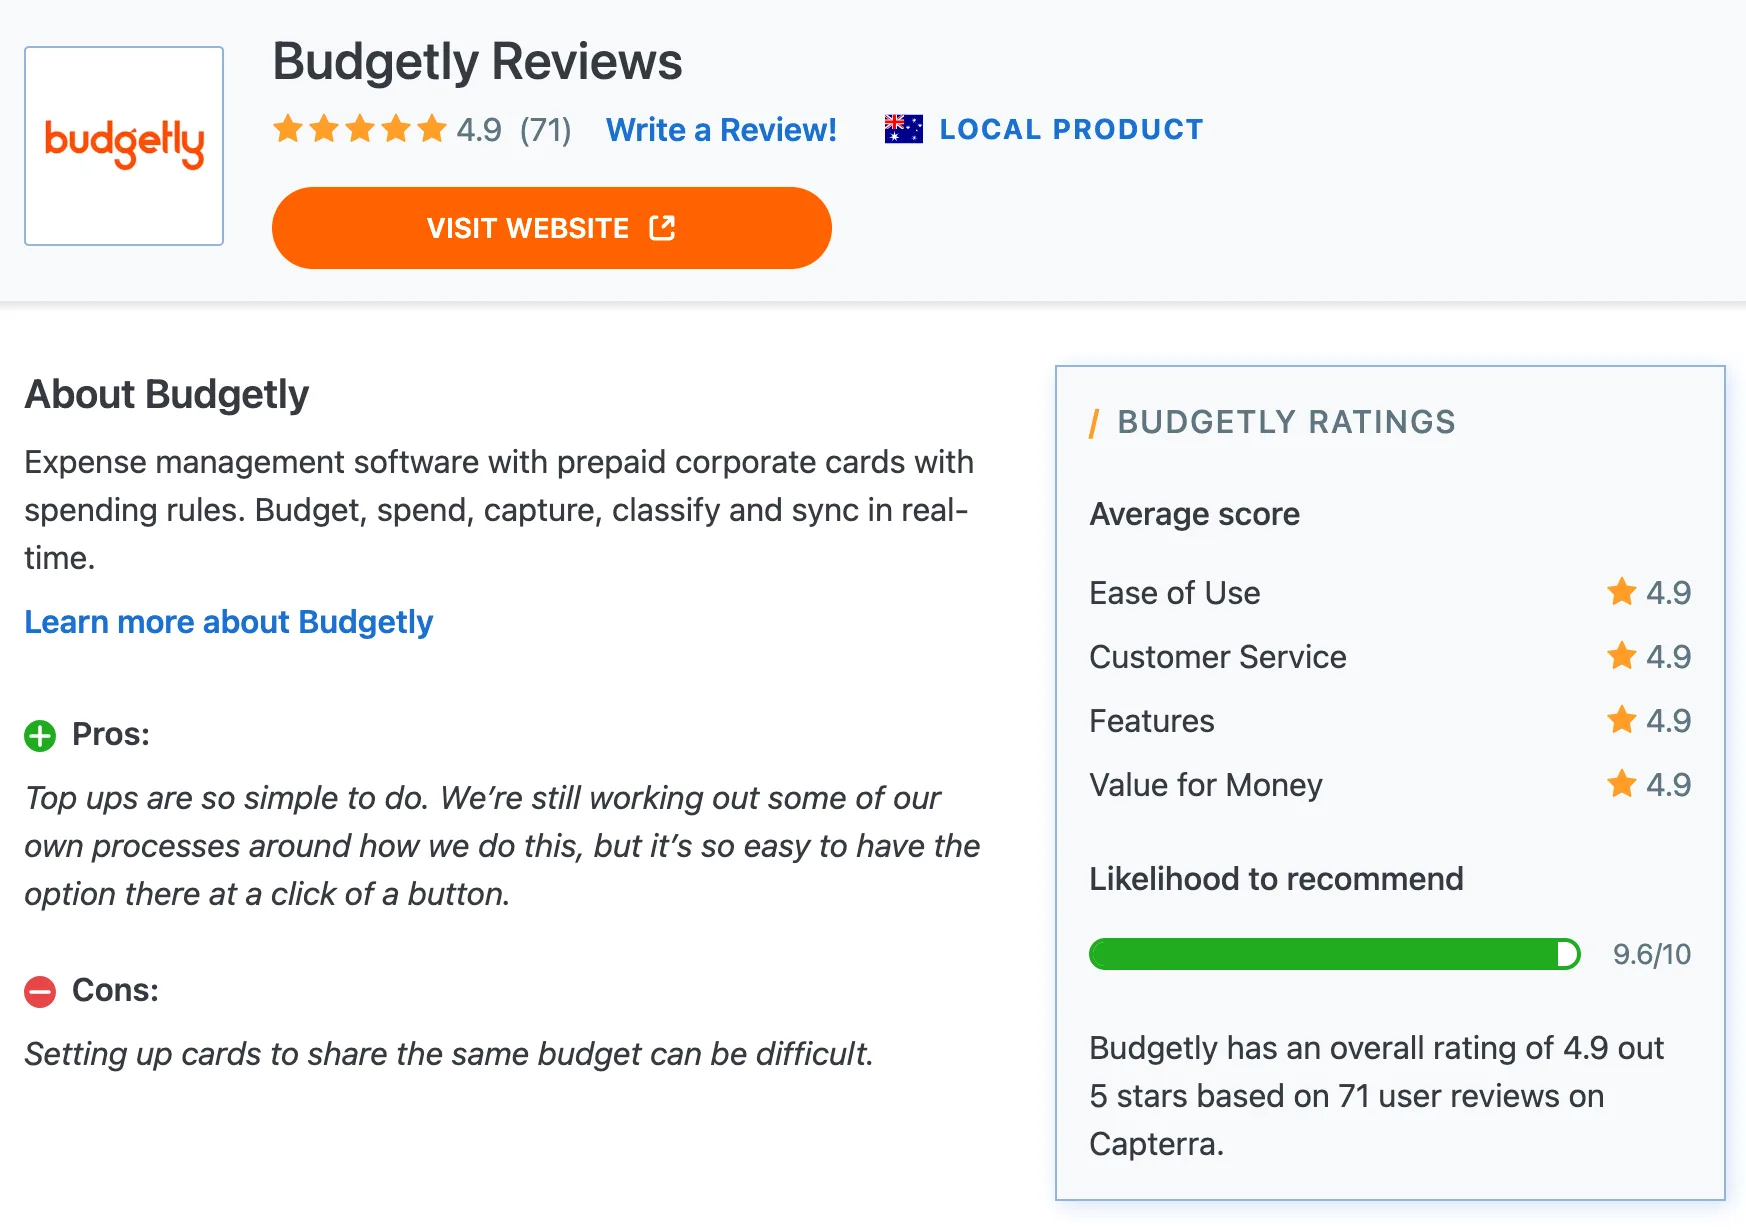
Task: Click the green plus Pros icon
Action: coord(40,736)
